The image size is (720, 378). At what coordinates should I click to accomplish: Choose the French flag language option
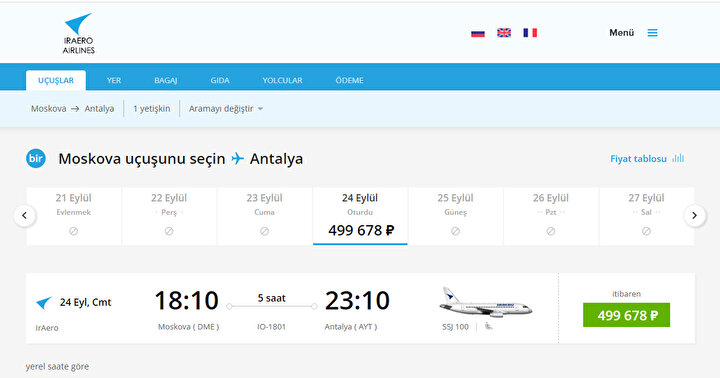[x=530, y=33]
